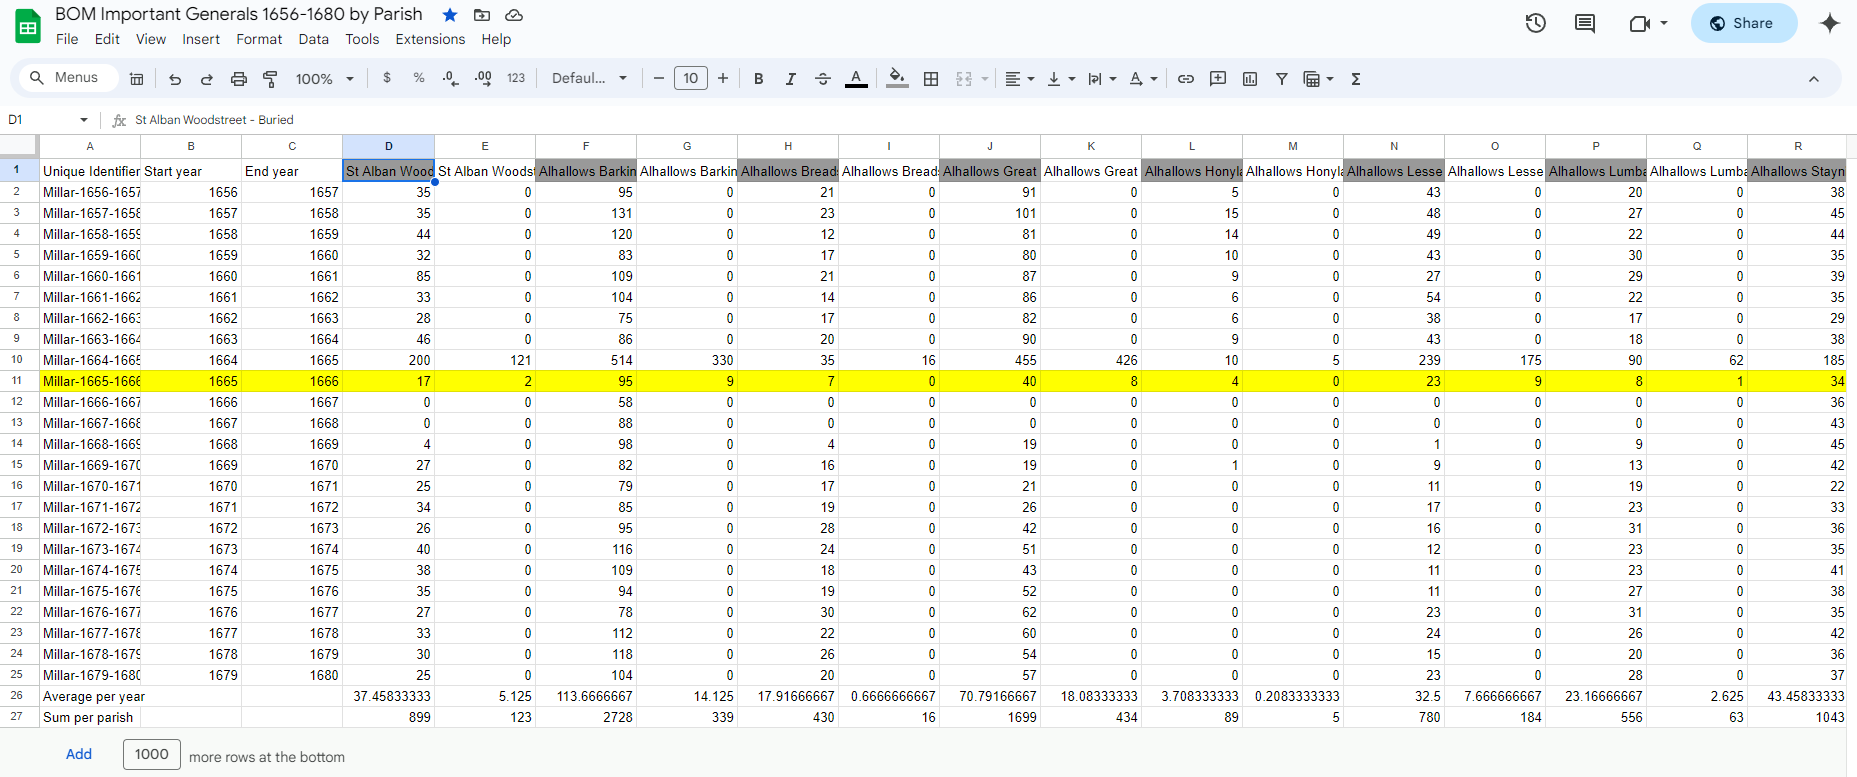
Task: Open text color picker
Action: tap(857, 79)
